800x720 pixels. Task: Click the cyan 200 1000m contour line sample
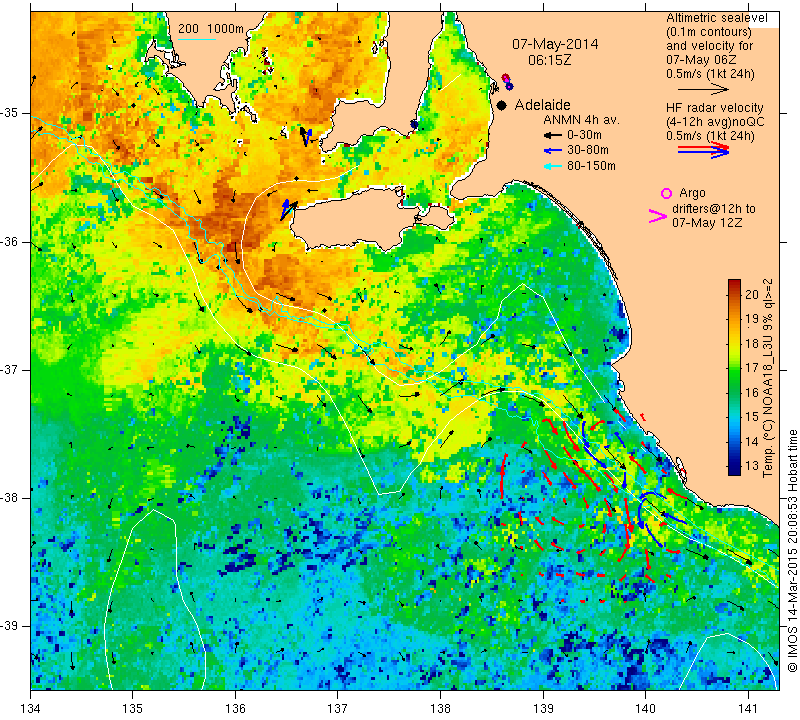197,39
